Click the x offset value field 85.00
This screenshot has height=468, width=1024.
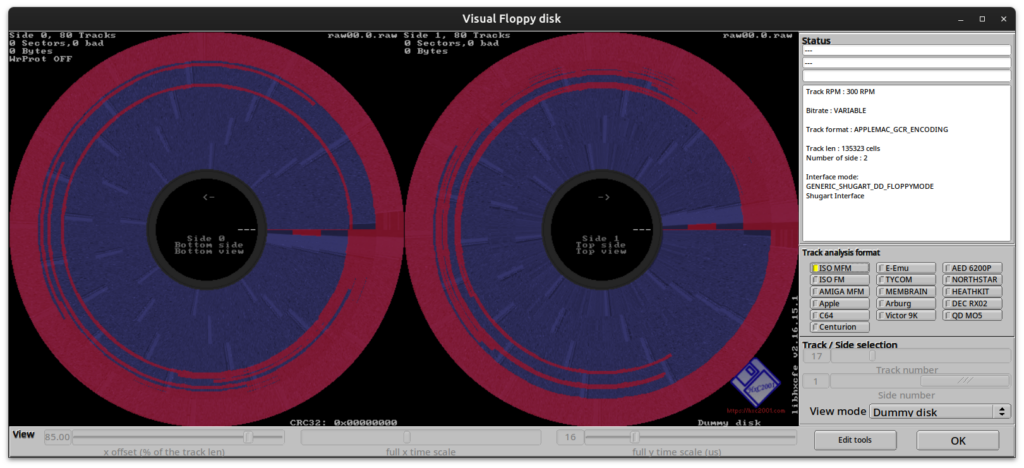(x=57, y=437)
